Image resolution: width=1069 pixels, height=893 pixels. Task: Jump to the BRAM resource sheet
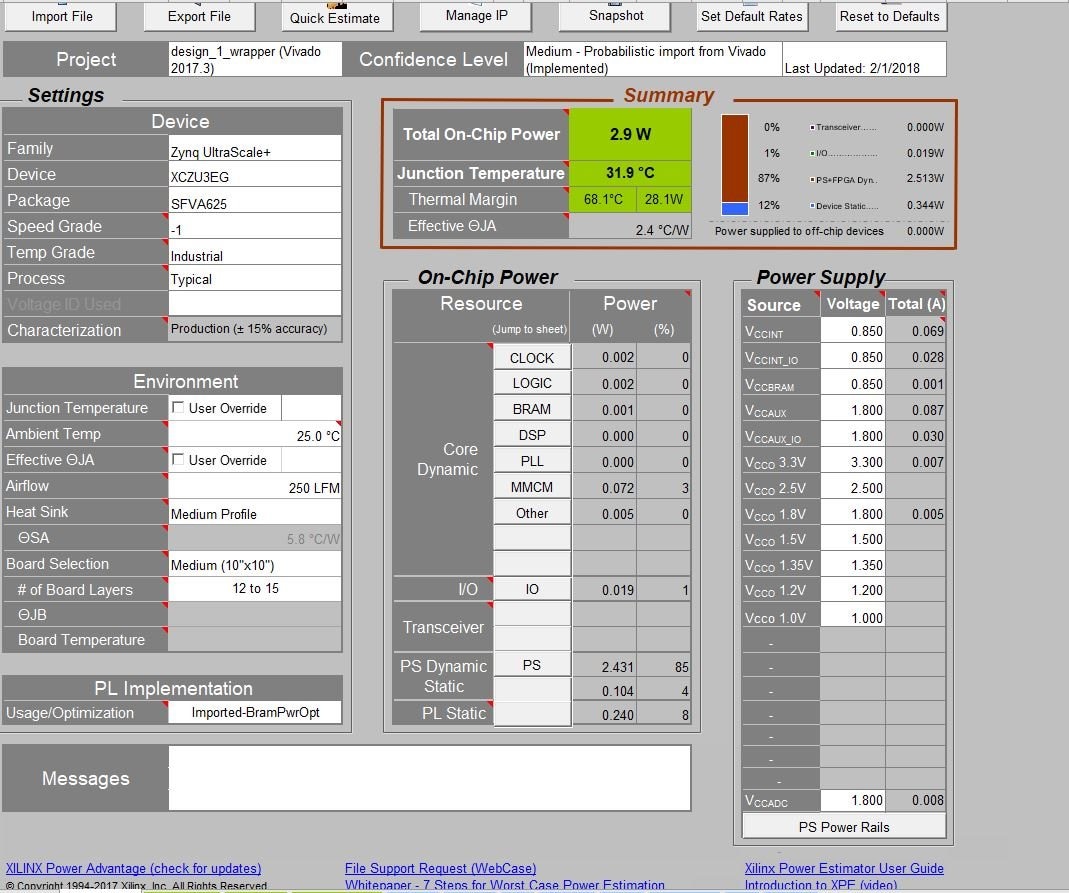click(531, 409)
